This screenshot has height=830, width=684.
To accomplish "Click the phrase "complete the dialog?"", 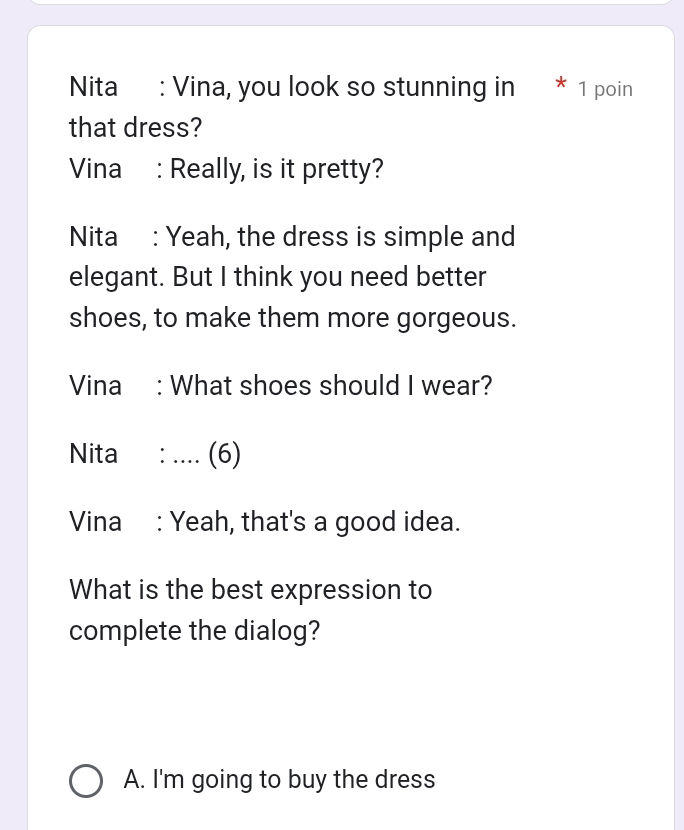I will [x=194, y=631].
